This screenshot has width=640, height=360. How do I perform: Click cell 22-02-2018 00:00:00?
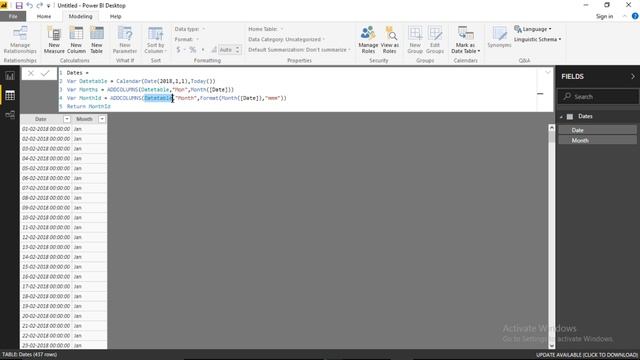pyautogui.click(x=46, y=336)
